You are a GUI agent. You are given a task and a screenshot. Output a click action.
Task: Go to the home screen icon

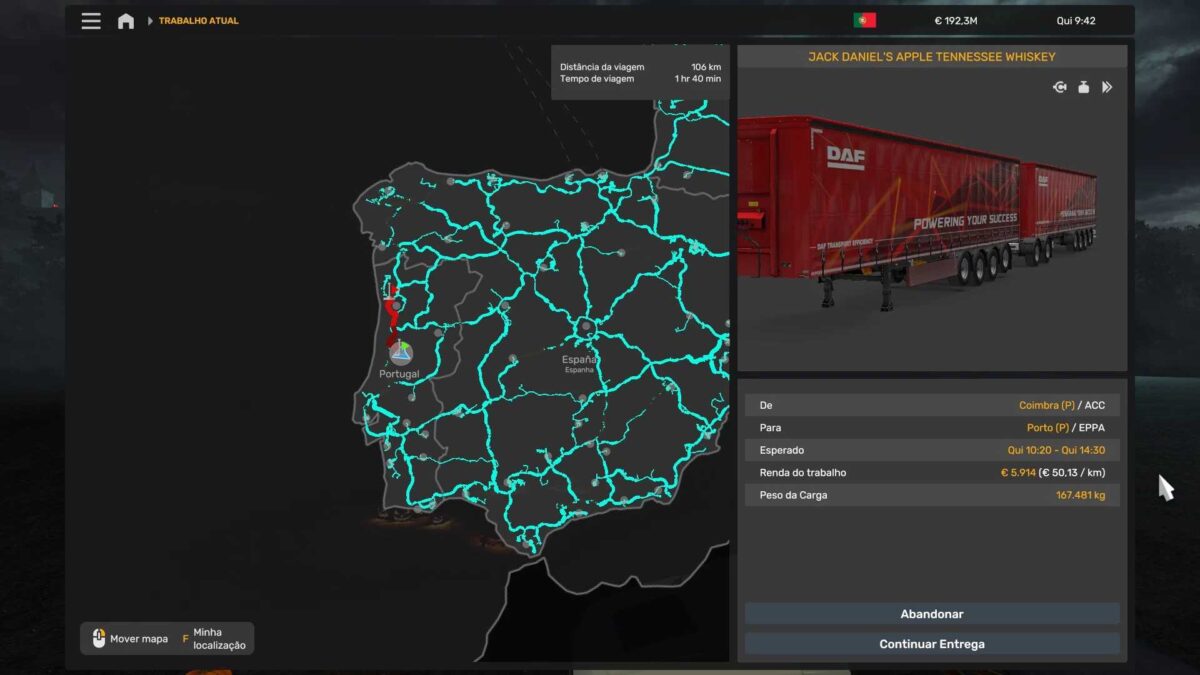click(126, 21)
